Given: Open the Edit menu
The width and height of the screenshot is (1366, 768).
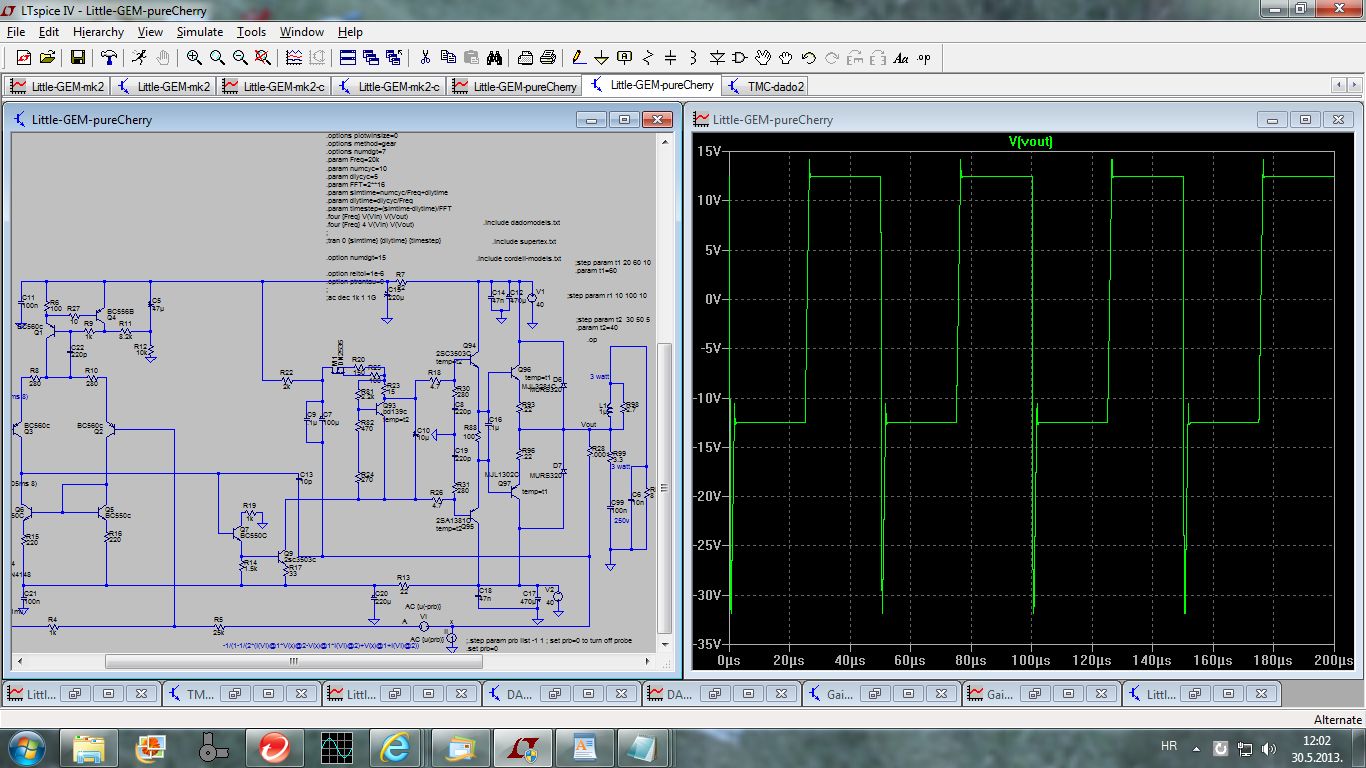Looking at the screenshot, I should tap(49, 32).
